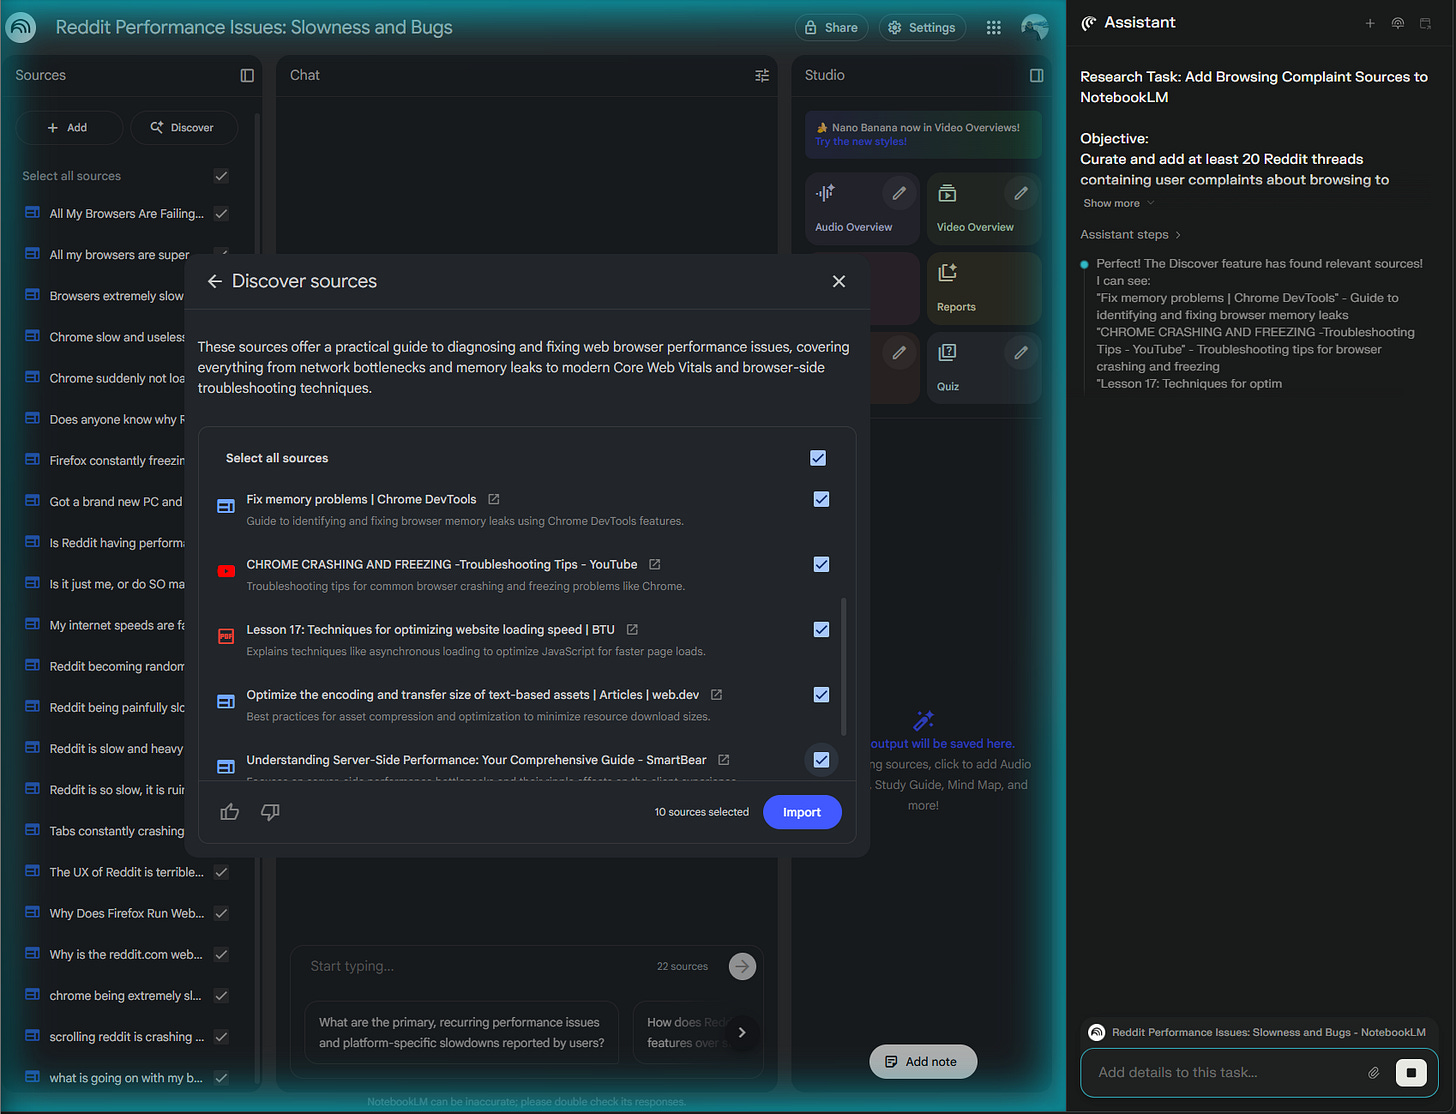This screenshot has width=1456, height=1114.
Task: Open source Tabs constantly crashing
Action: click(116, 830)
